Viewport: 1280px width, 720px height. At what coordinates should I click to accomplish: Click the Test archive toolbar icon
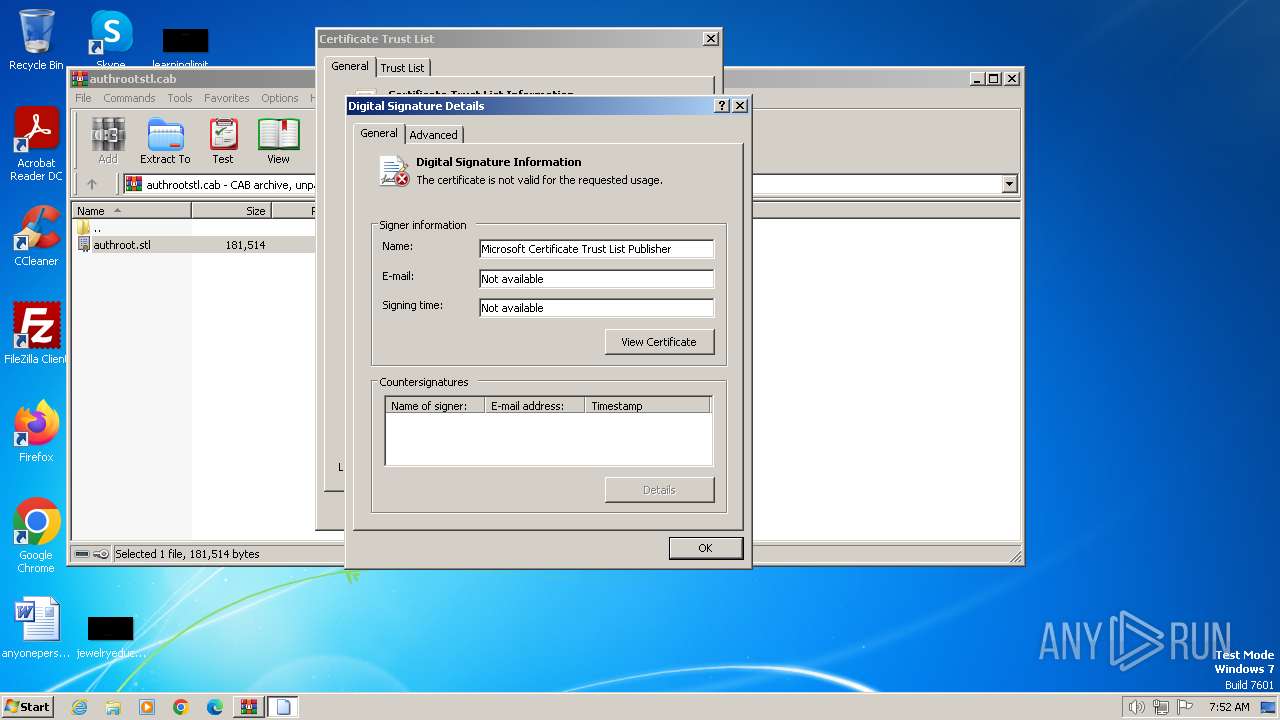point(223,141)
